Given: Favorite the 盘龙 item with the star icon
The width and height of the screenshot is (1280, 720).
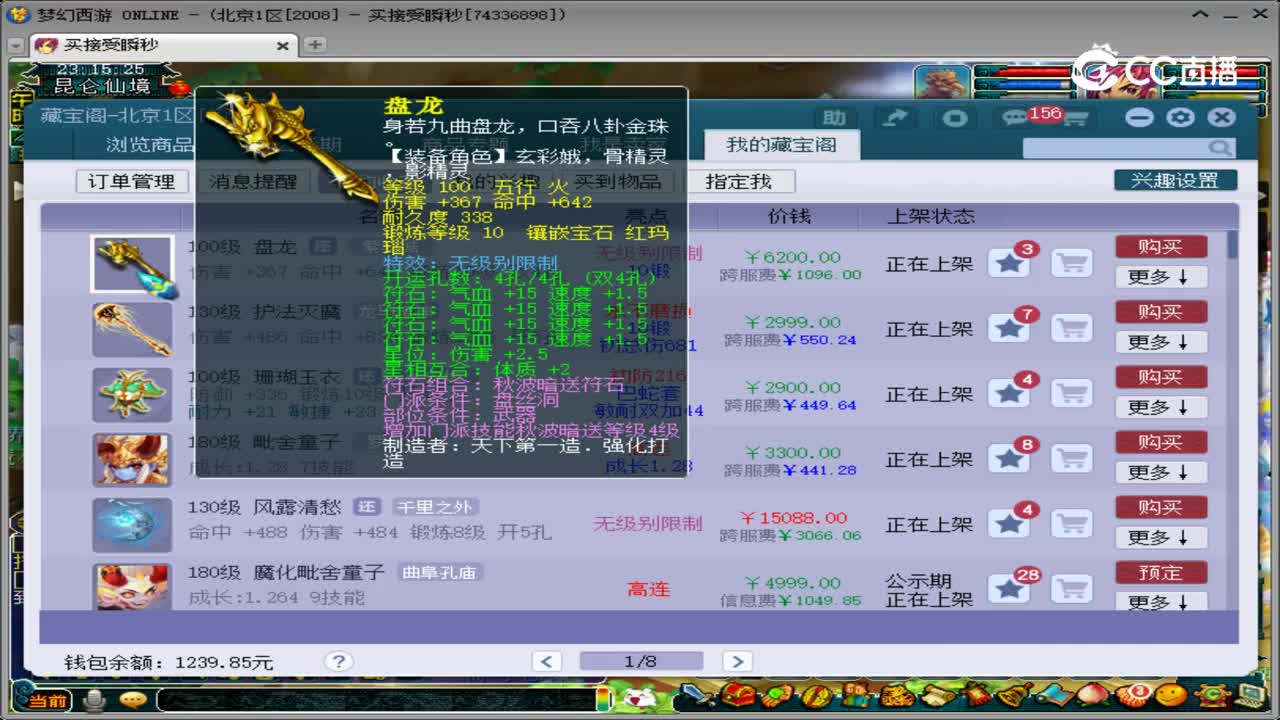Looking at the screenshot, I should pos(1009,263).
